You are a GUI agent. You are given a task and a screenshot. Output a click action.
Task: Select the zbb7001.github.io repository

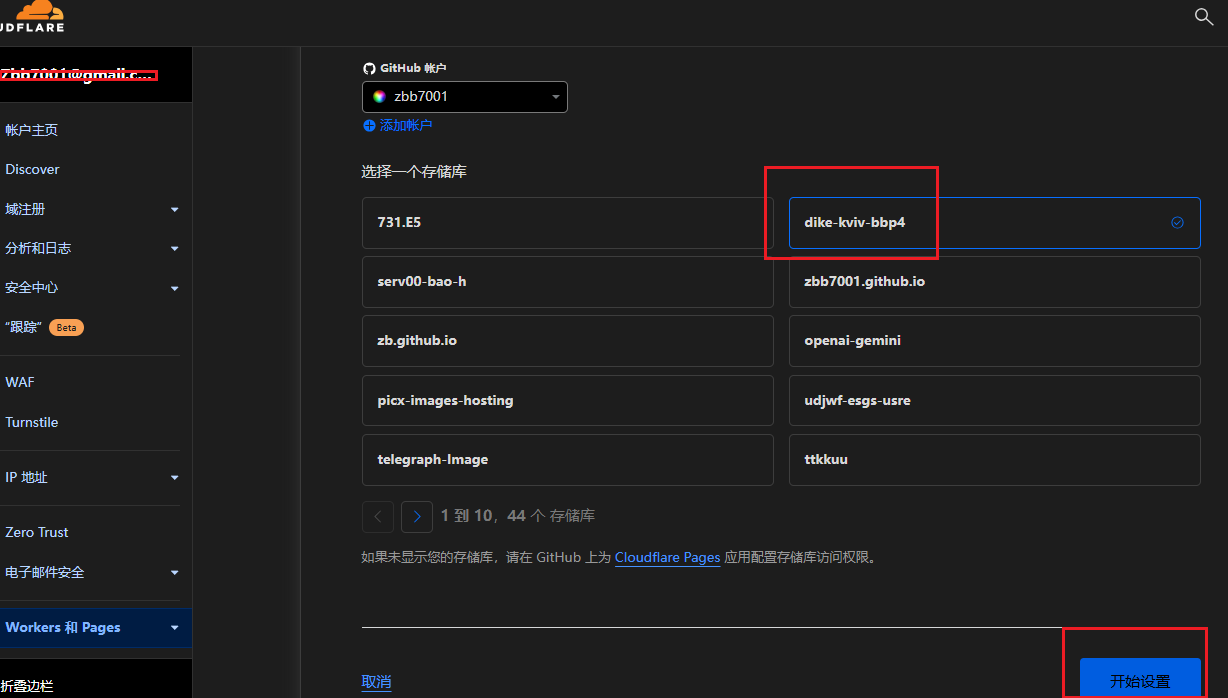[995, 282]
